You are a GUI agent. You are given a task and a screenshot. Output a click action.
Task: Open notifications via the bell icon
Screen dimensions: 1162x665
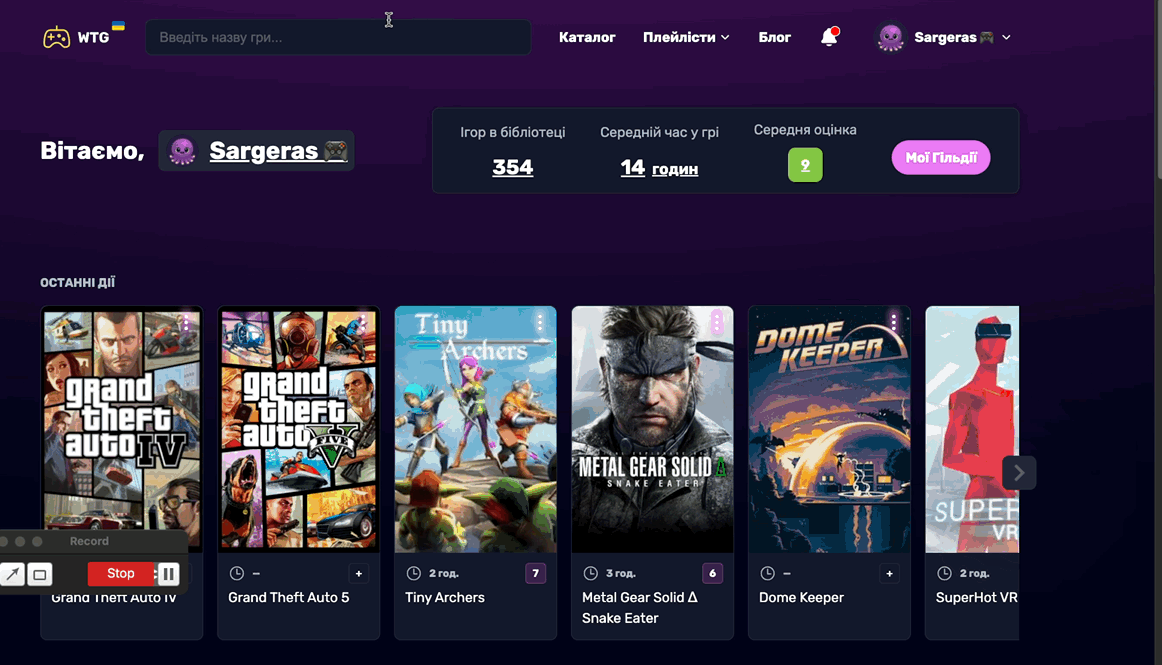828,37
